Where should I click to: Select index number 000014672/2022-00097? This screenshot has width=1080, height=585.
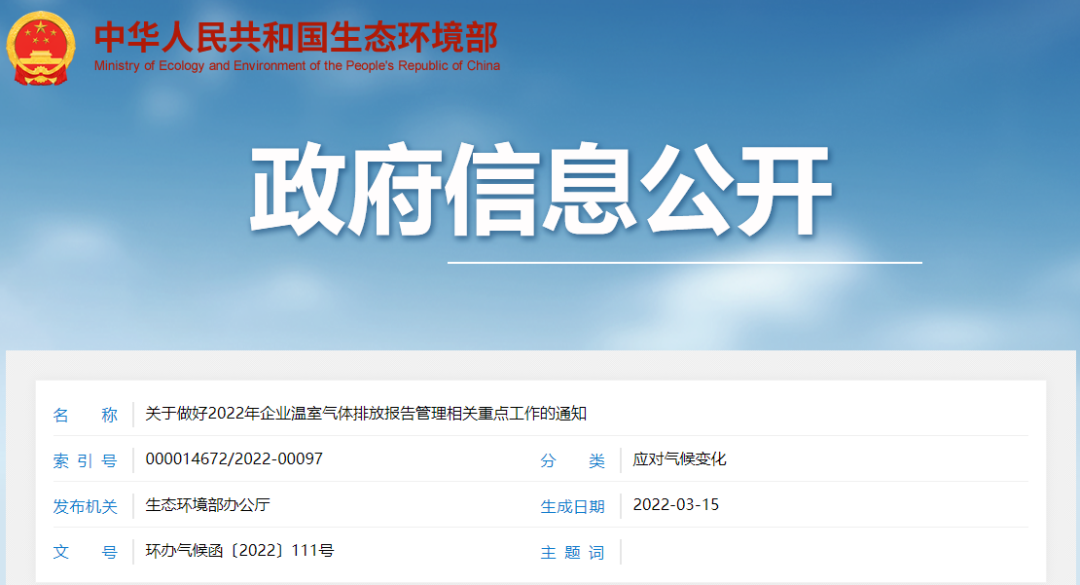tap(234, 459)
